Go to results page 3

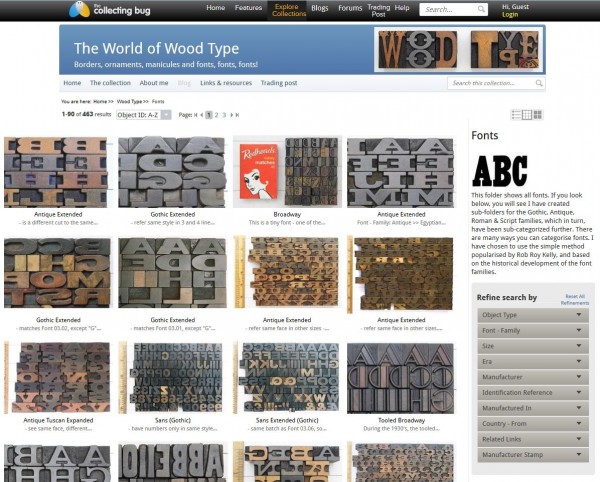click(x=224, y=115)
